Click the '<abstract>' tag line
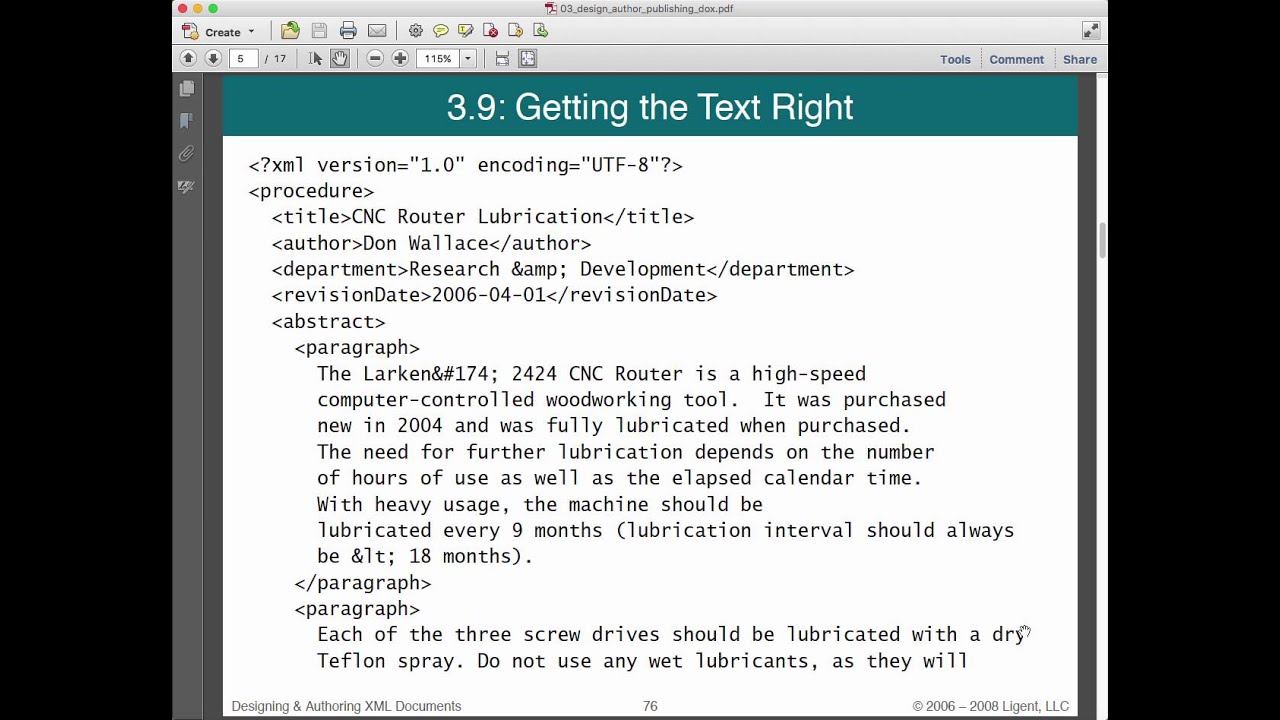 [x=328, y=321]
